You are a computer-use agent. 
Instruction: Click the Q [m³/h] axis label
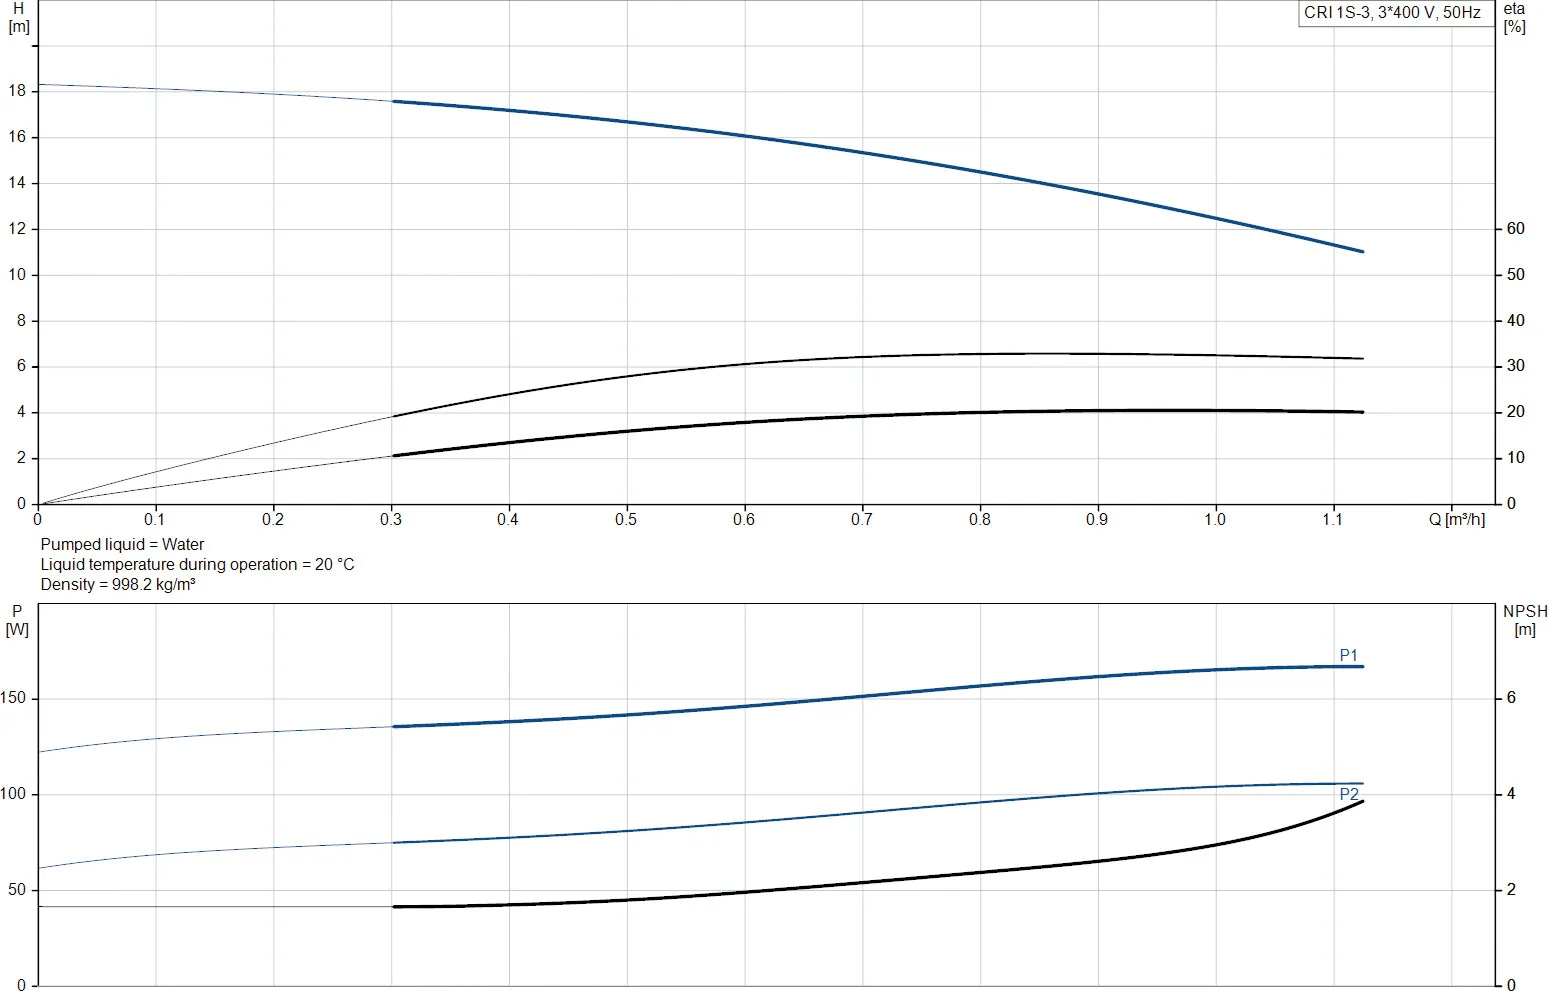coord(1457,519)
